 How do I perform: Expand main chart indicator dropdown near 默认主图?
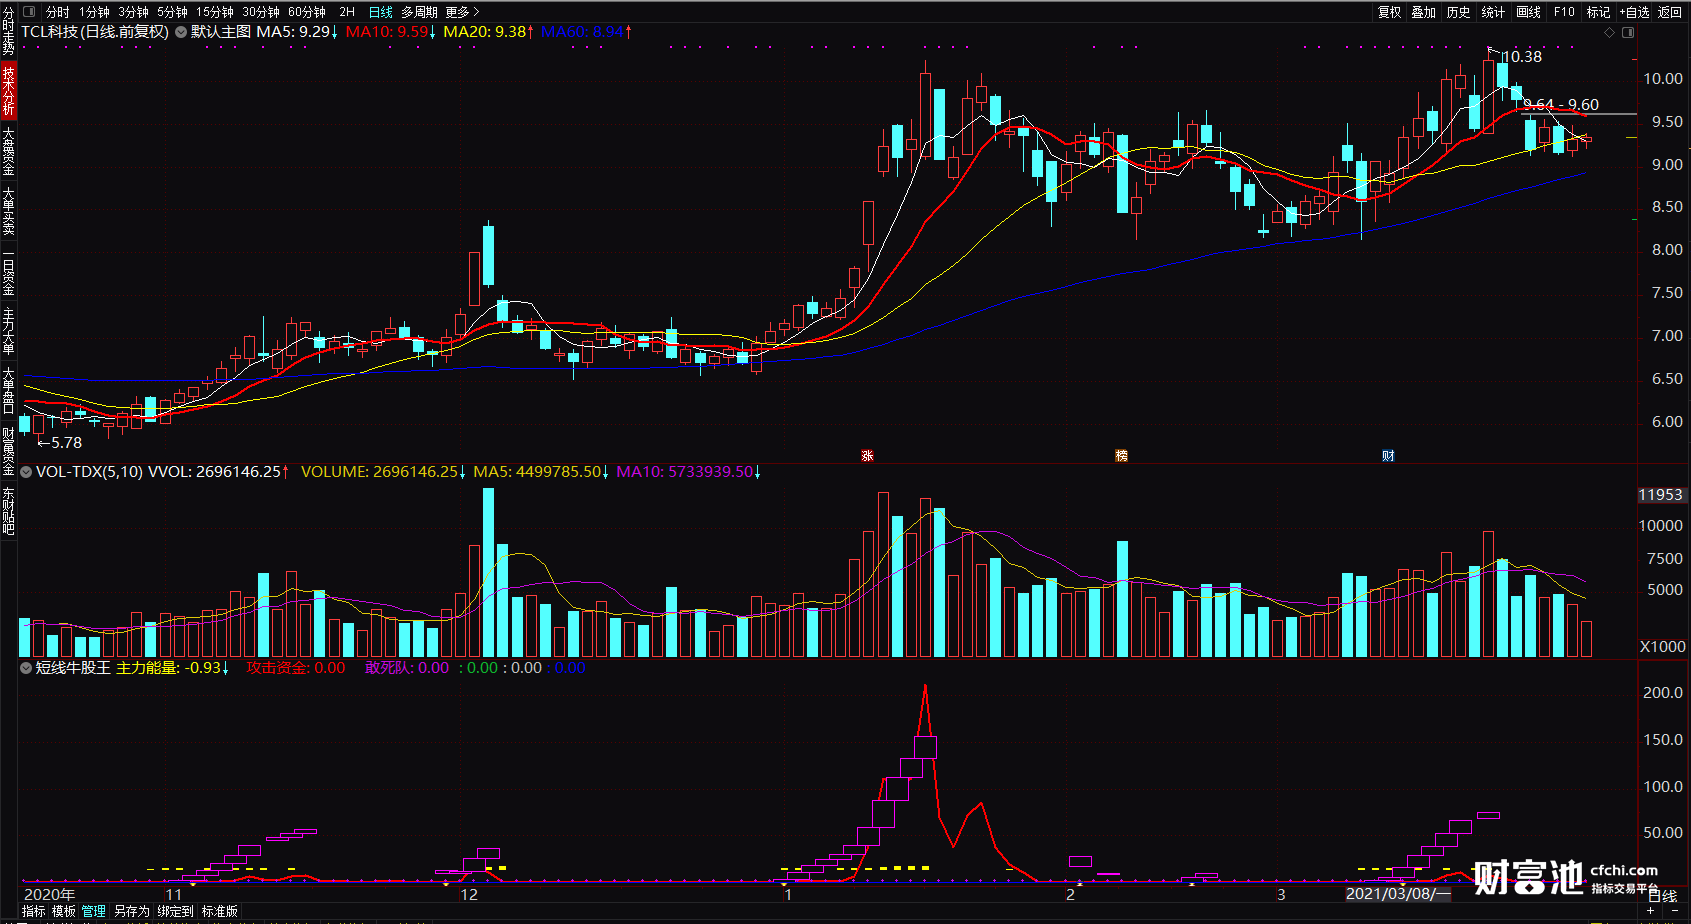click(x=181, y=32)
